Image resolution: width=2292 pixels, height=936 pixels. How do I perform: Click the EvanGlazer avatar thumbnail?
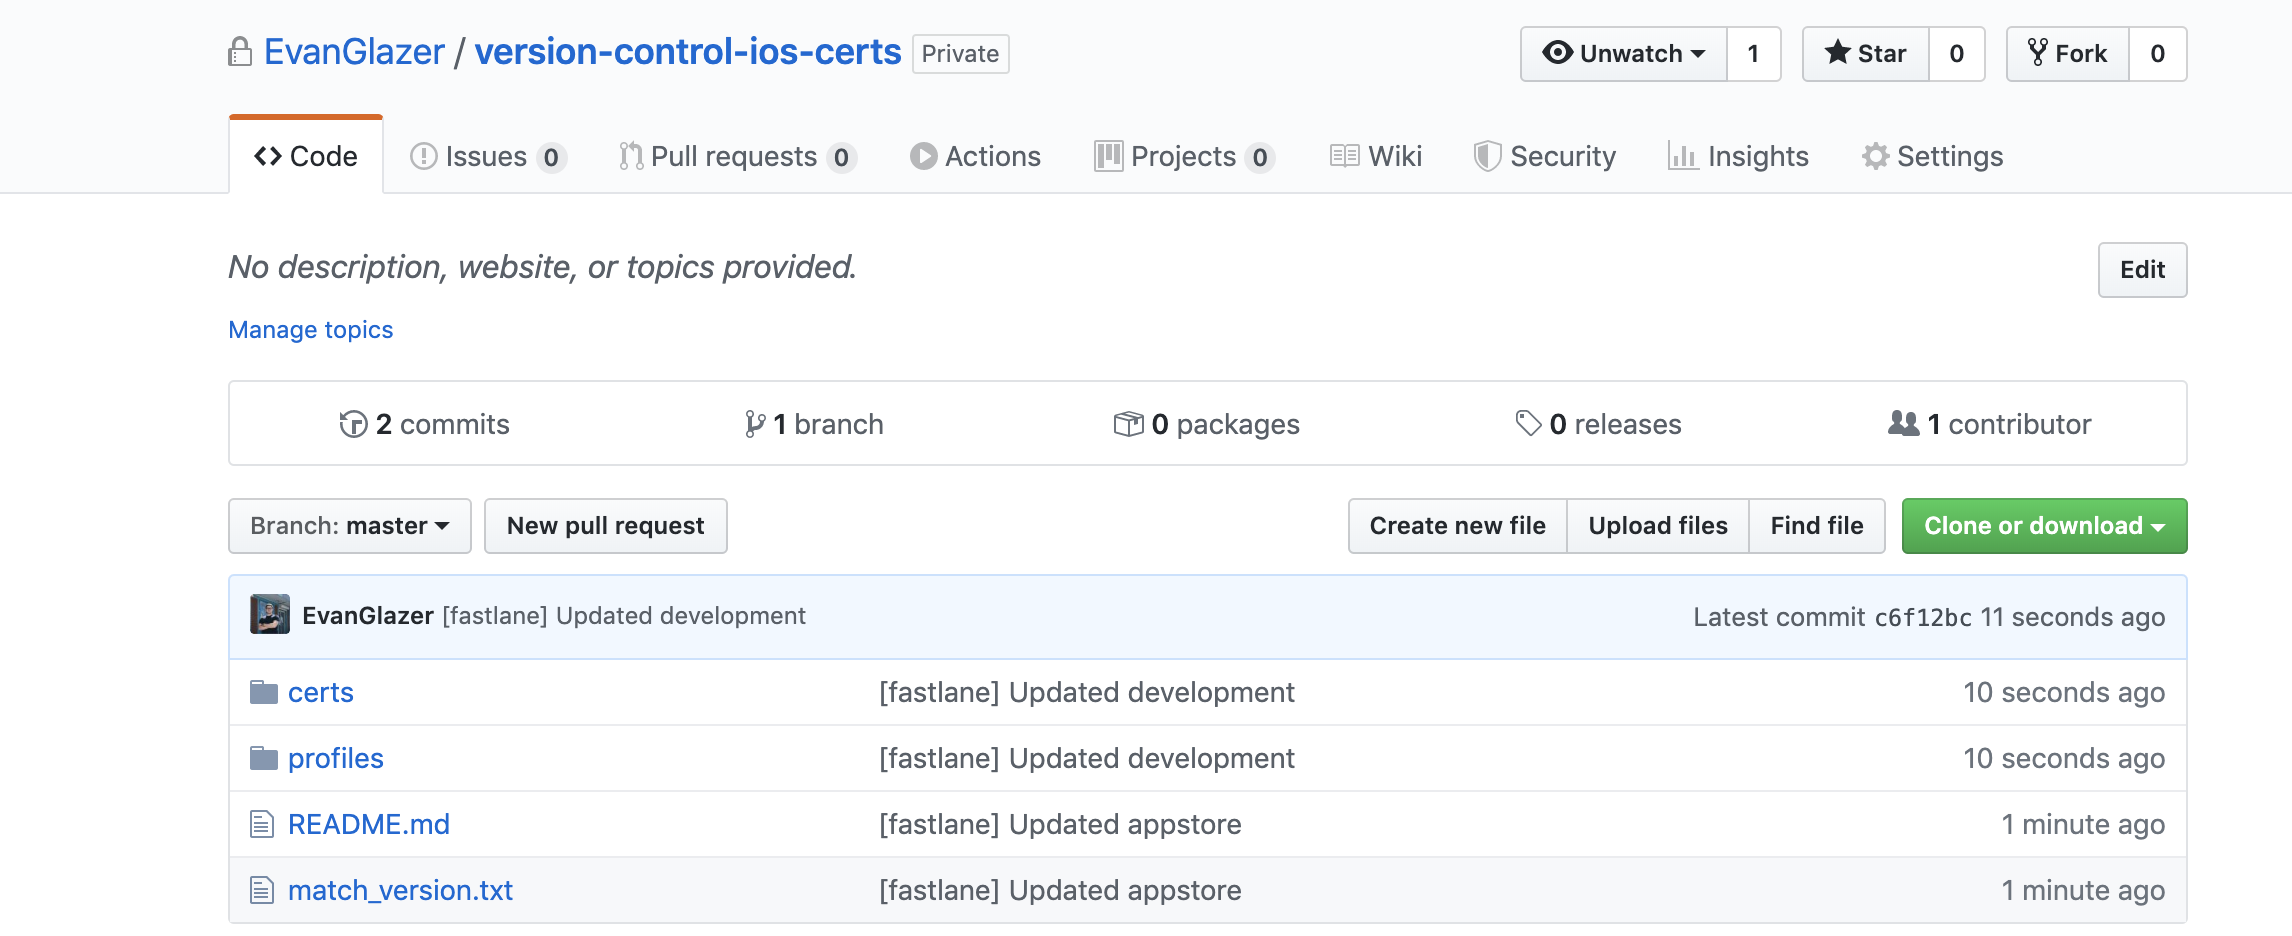[x=270, y=615]
